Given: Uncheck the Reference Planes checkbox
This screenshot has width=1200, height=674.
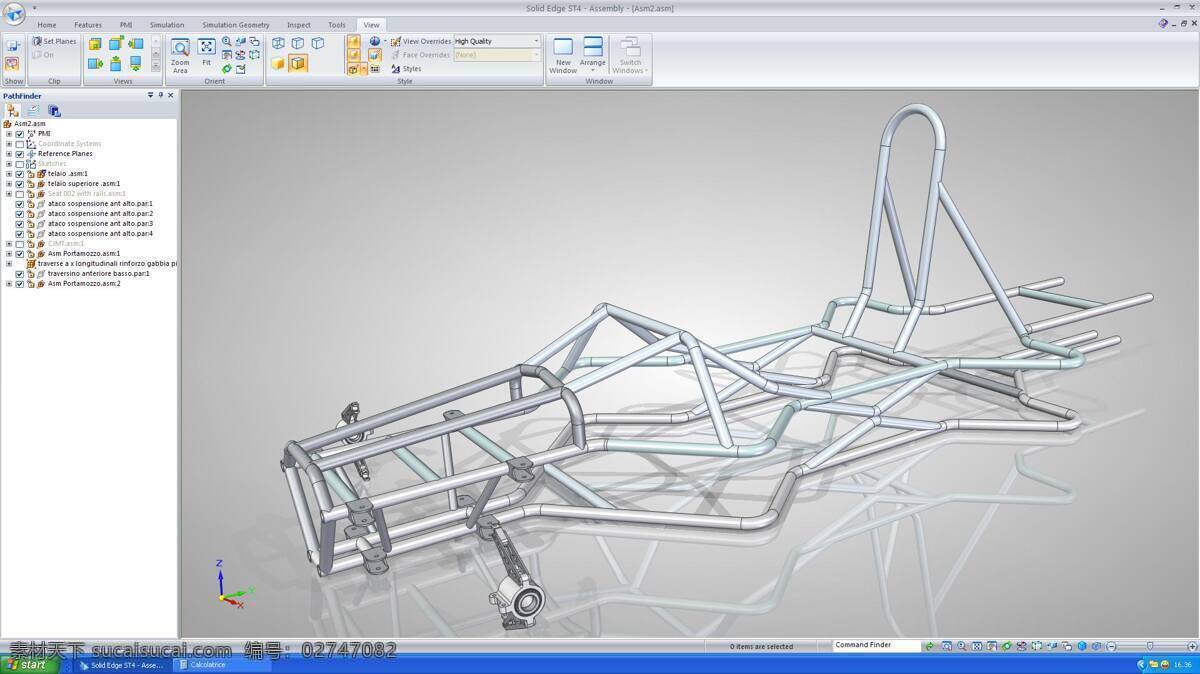Looking at the screenshot, I should (x=20, y=154).
